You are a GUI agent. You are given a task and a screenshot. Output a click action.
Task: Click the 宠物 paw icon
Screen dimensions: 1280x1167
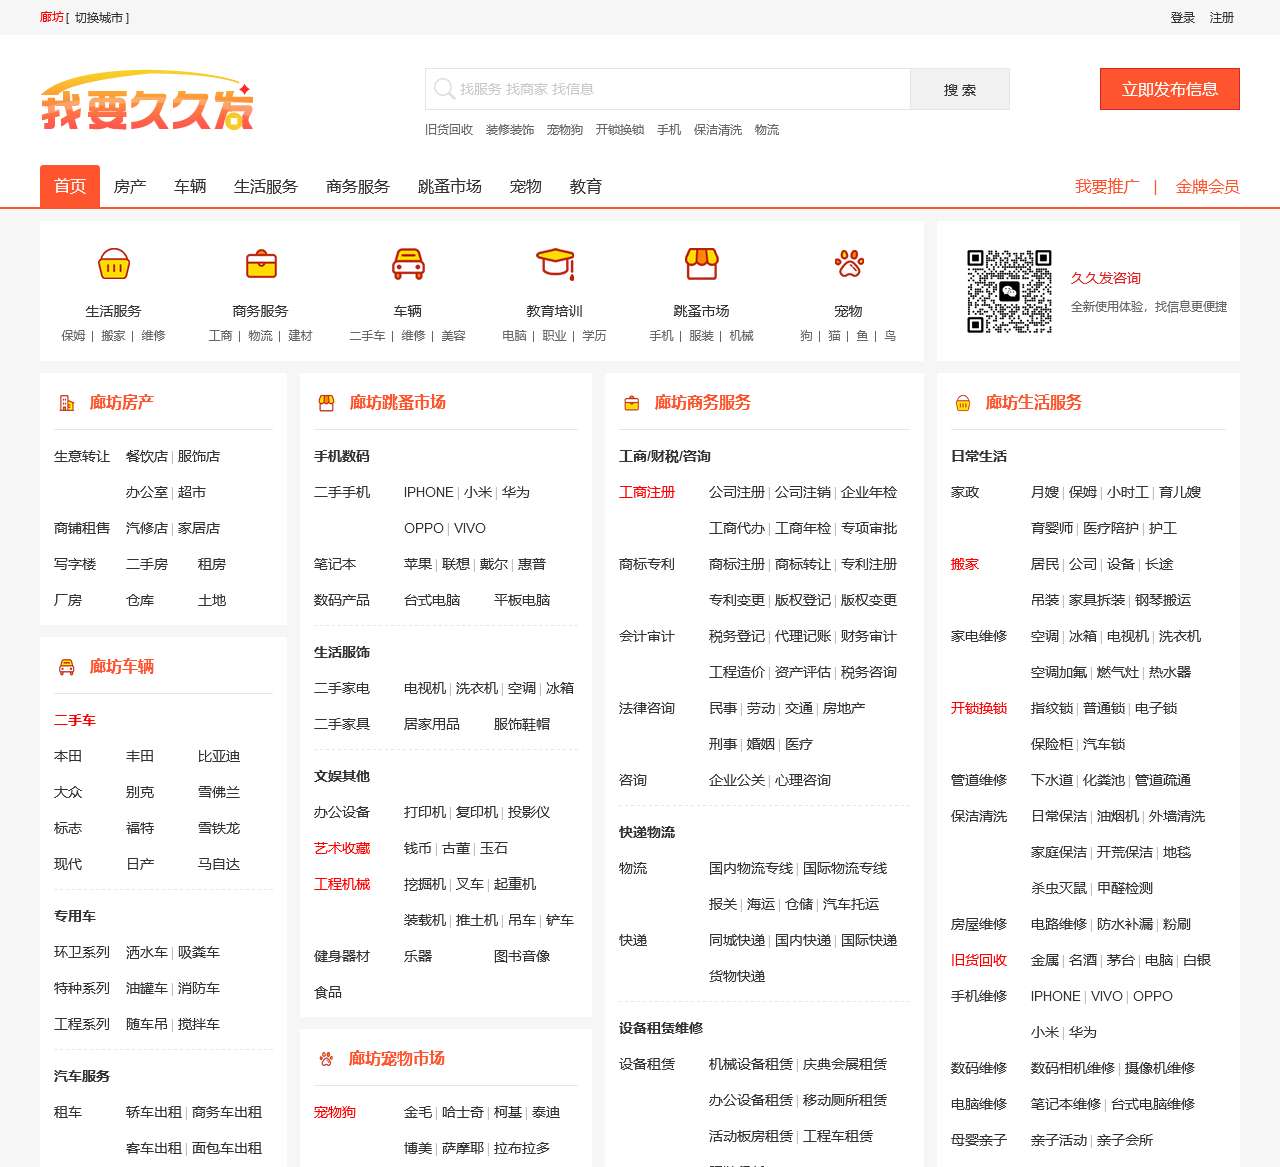click(849, 265)
